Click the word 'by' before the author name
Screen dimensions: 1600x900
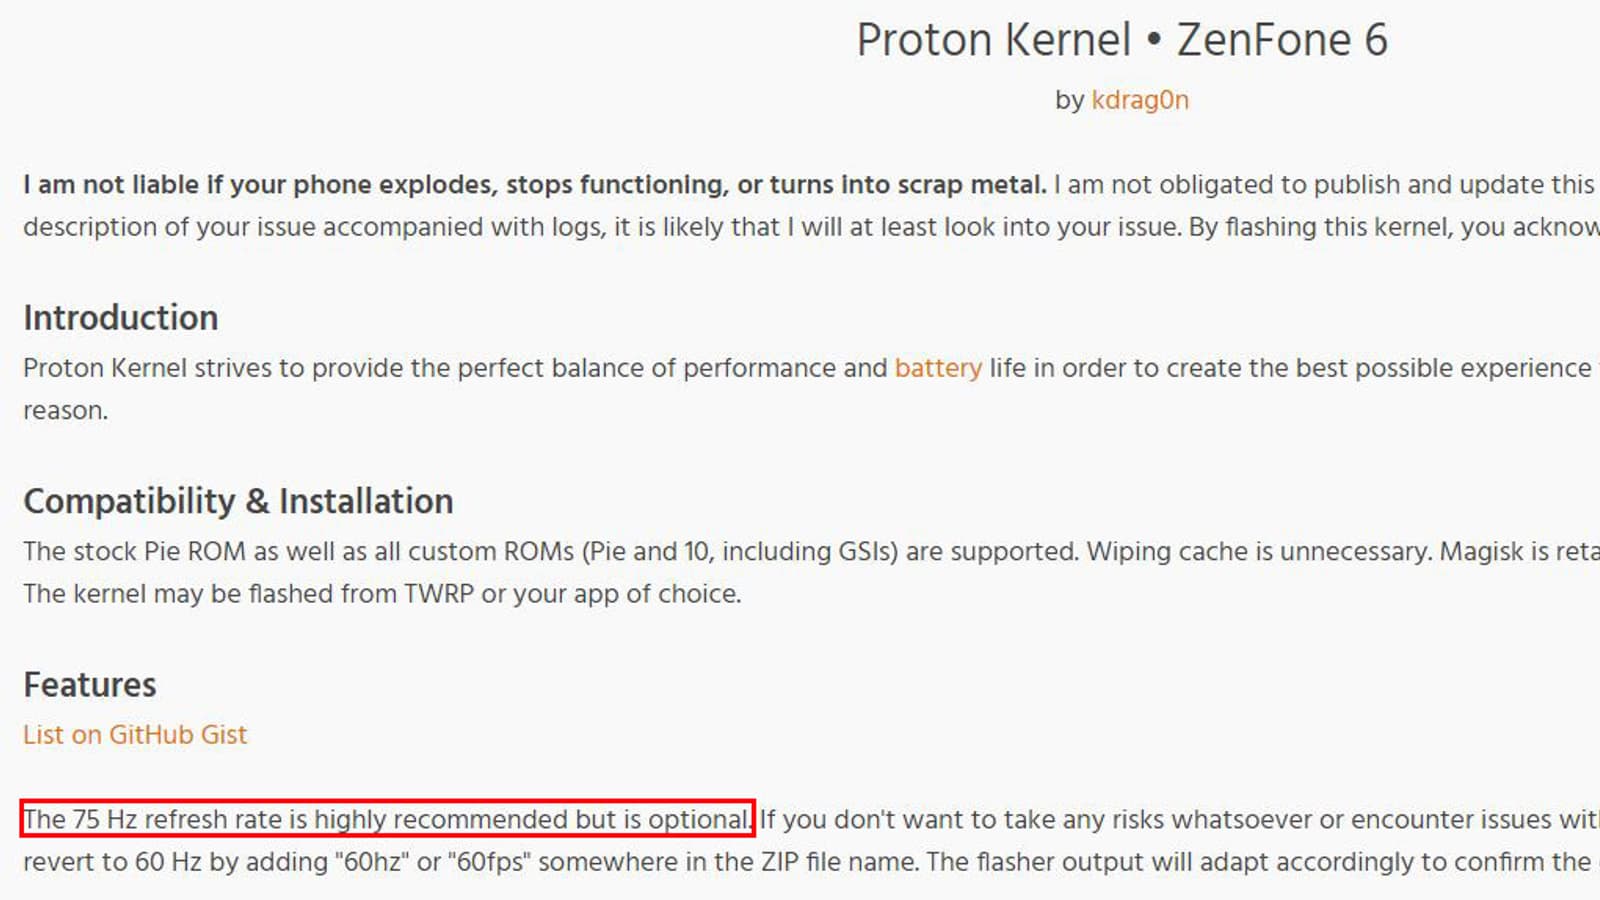tap(1069, 100)
